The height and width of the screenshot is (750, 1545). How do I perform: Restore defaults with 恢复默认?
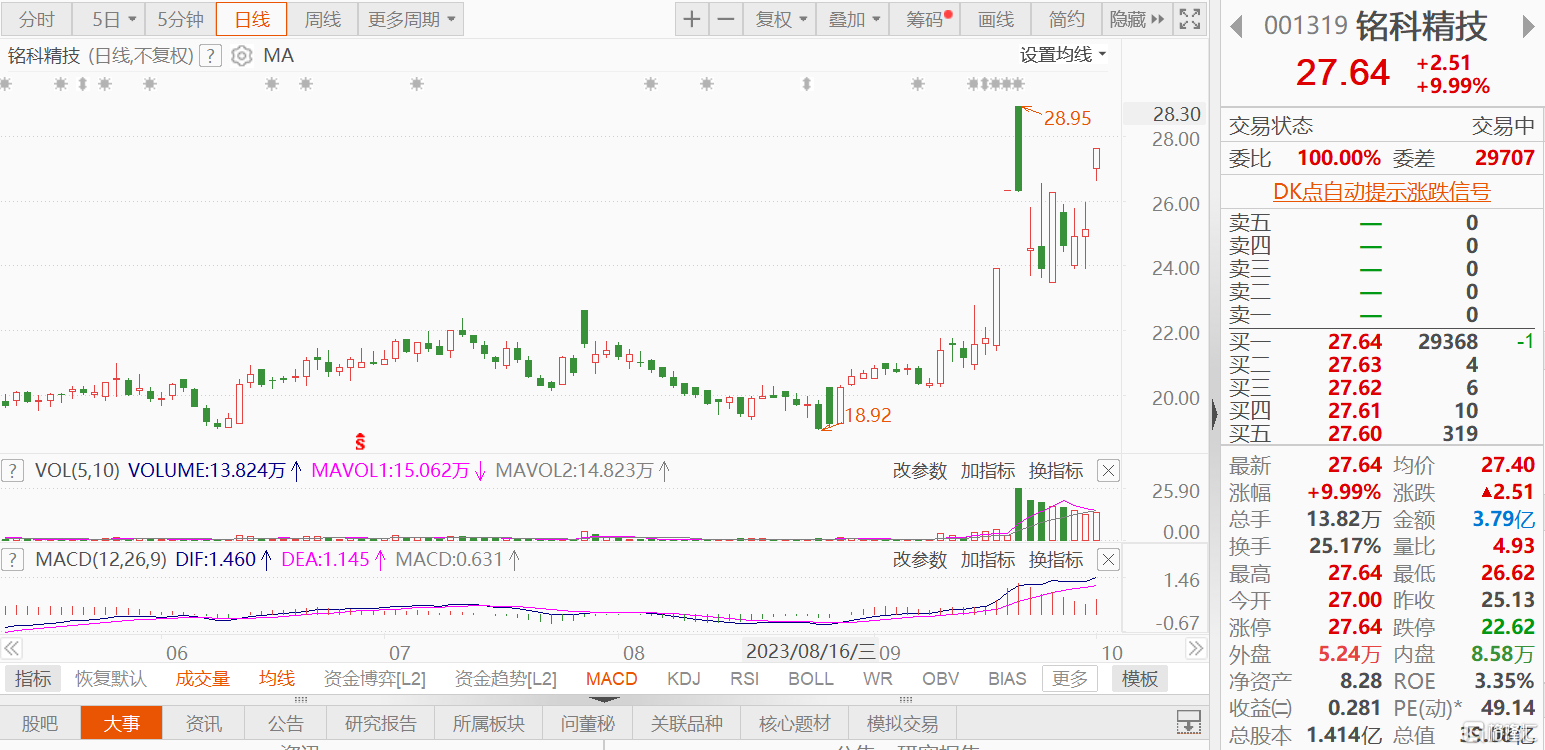tap(111, 679)
